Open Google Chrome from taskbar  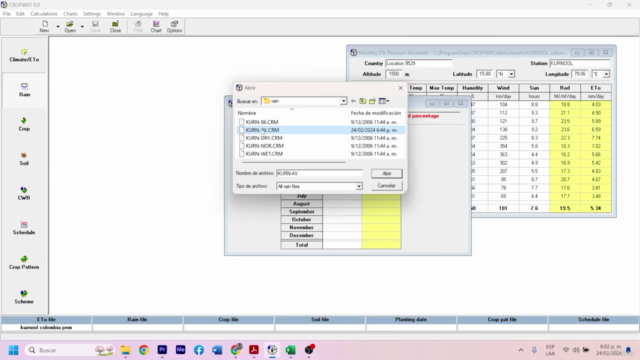pyautogui.click(x=144, y=350)
